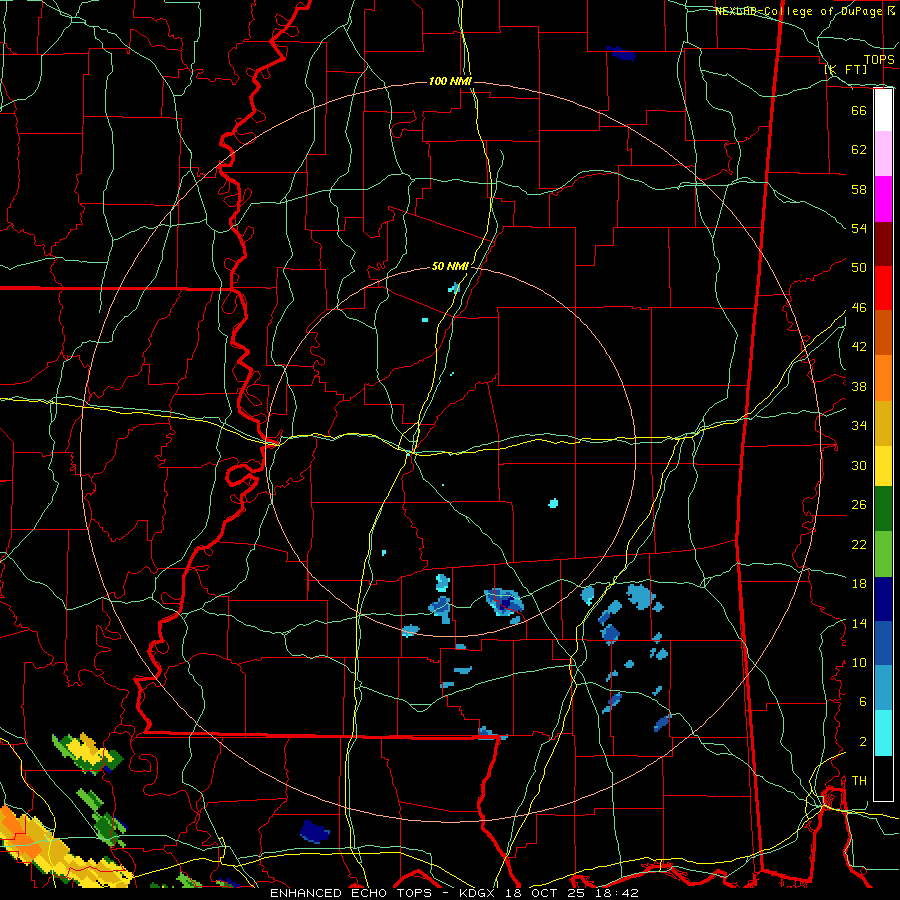Click the "K FT" unit label
The height and width of the screenshot is (900, 900).
coord(846,69)
